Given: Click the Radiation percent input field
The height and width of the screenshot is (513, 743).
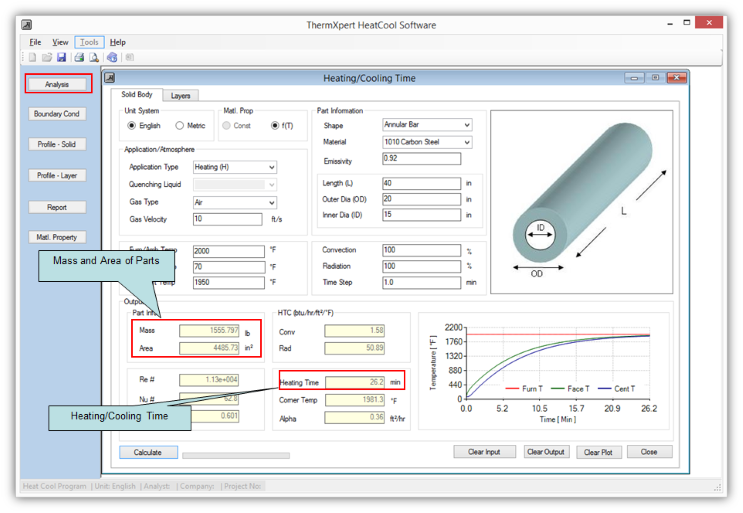Looking at the screenshot, I should [421, 266].
